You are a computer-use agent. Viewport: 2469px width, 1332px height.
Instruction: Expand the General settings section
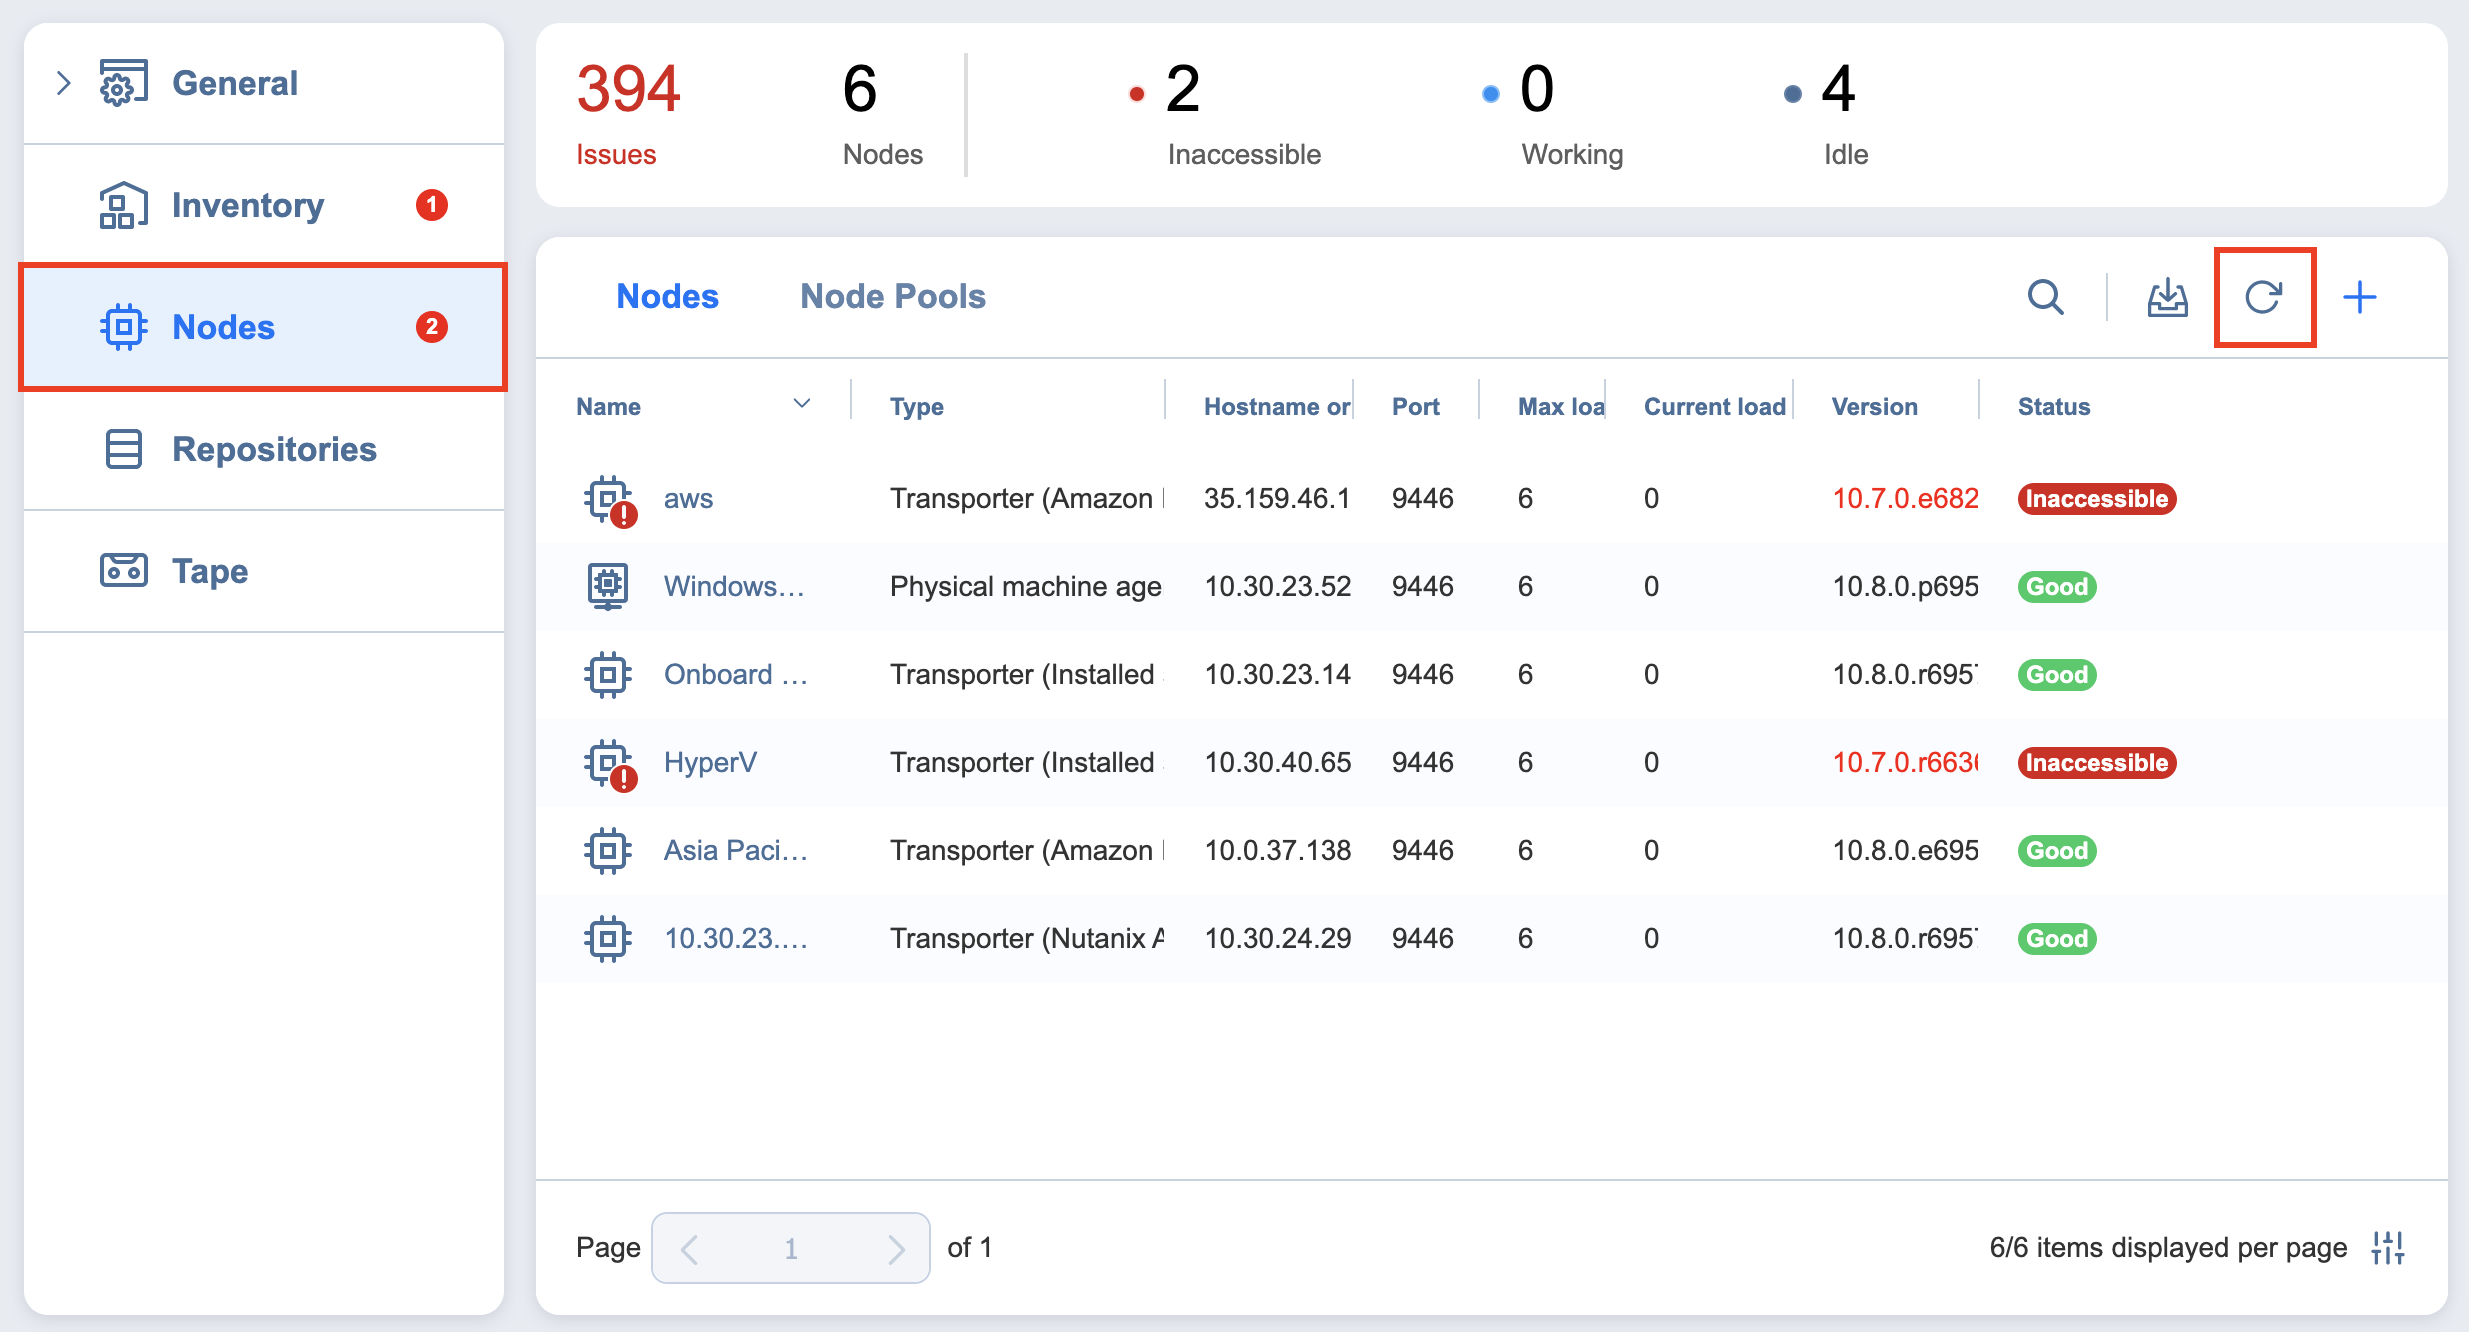(64, 83)
